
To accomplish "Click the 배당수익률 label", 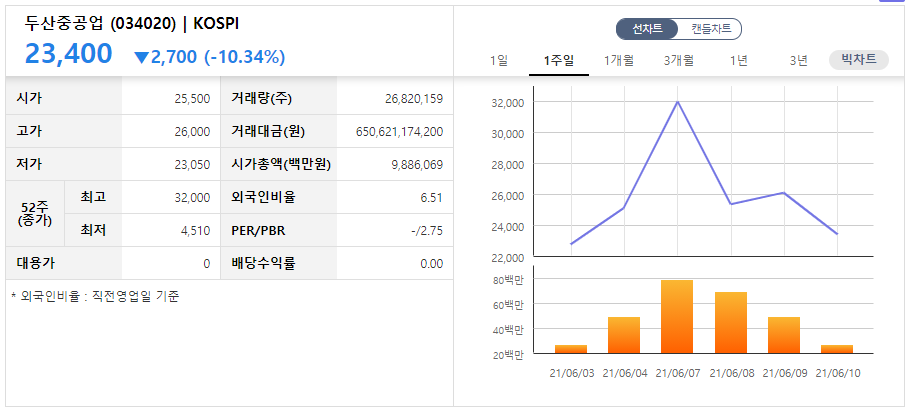I will click(x=263, y=263).
